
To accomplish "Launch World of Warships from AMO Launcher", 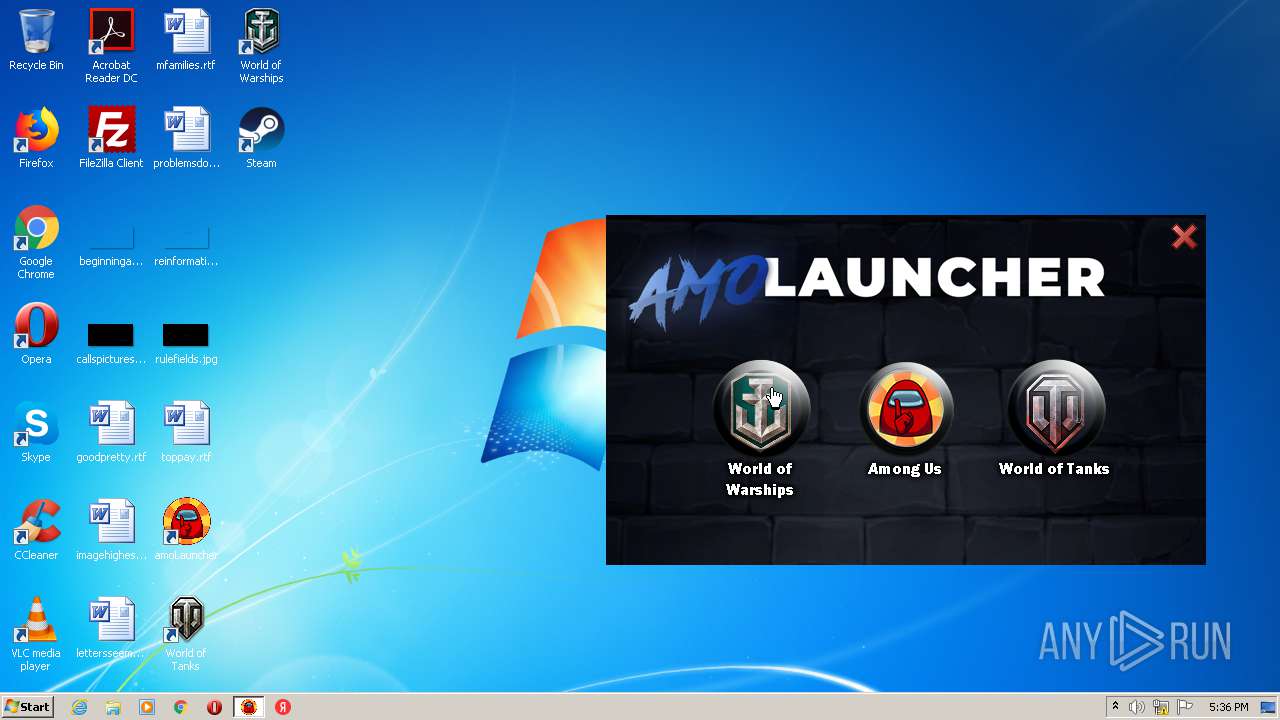I will [x=760, y=408].
